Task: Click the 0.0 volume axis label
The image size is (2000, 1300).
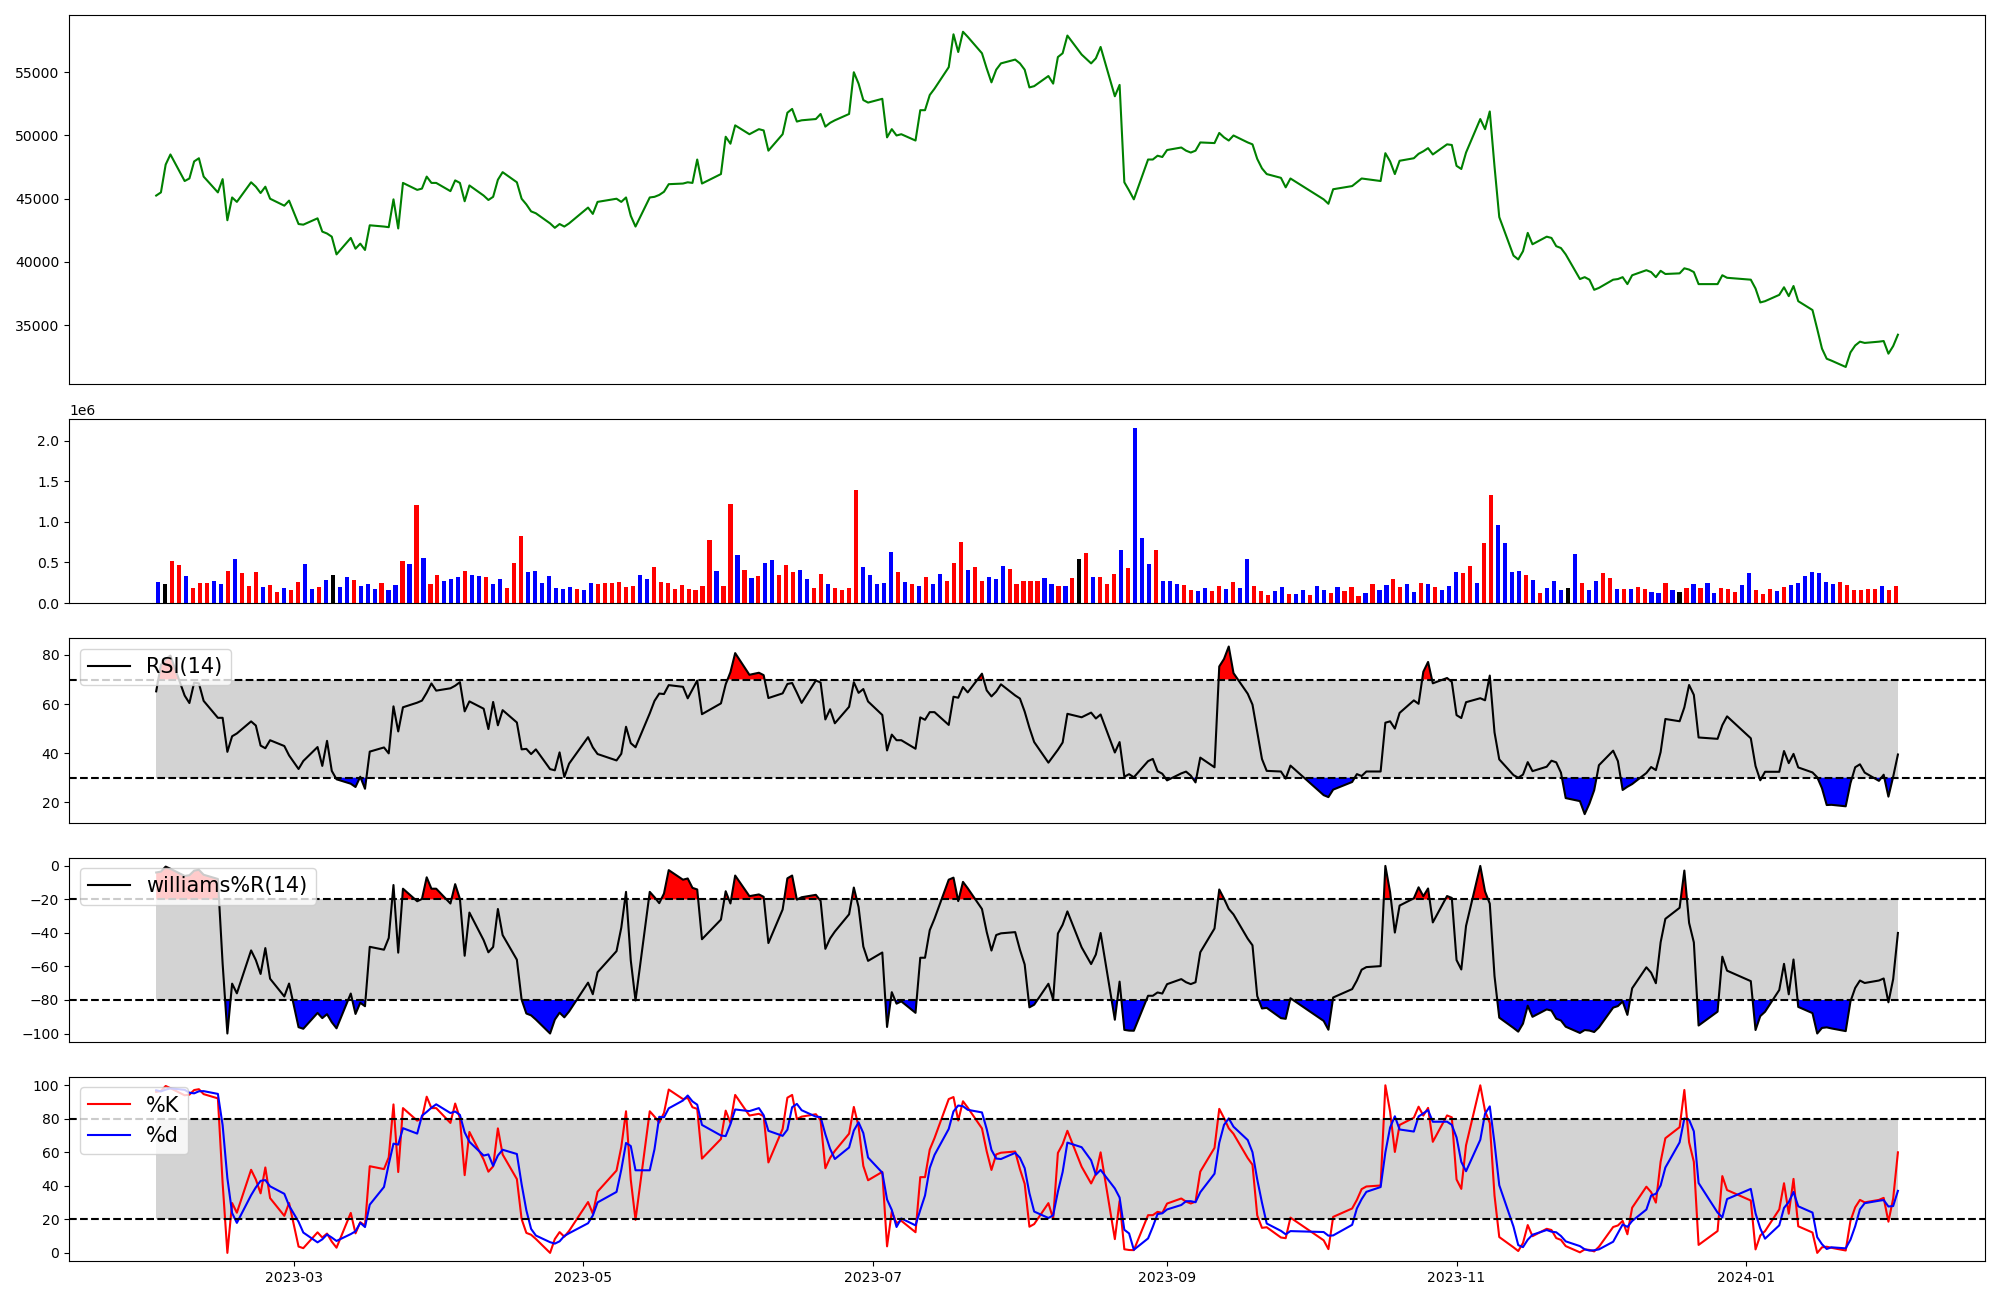Action: click(x=47, y=604)
